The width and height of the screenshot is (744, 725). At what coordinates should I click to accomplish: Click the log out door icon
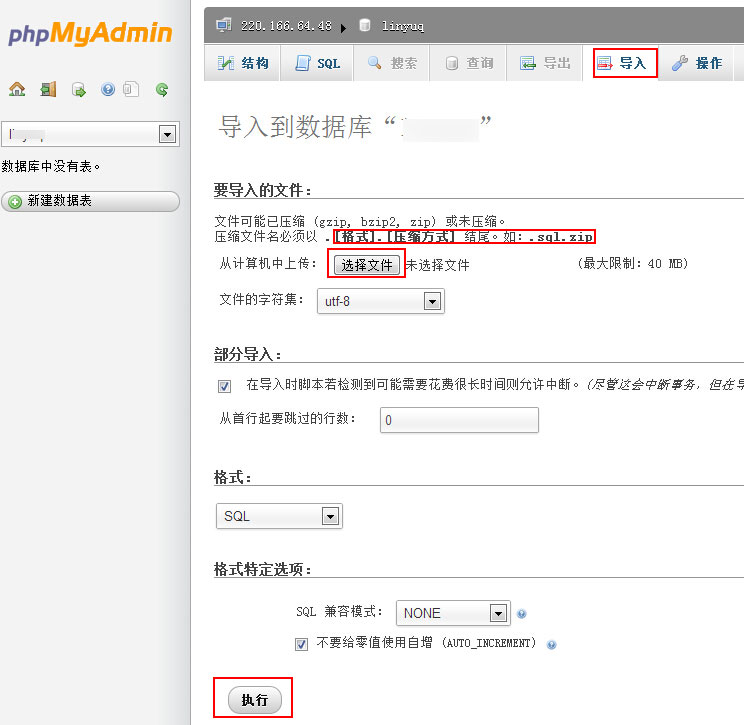tap(48, 89)
